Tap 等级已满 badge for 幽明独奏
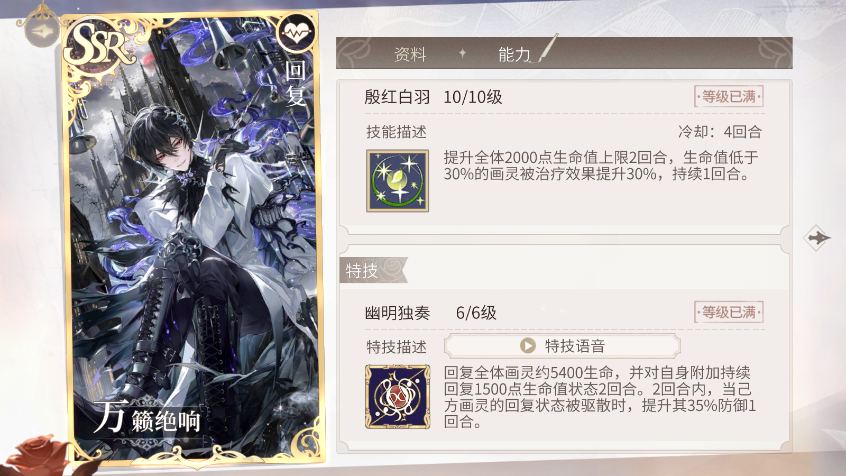The image size is (846, 476). tap(729, 312)
